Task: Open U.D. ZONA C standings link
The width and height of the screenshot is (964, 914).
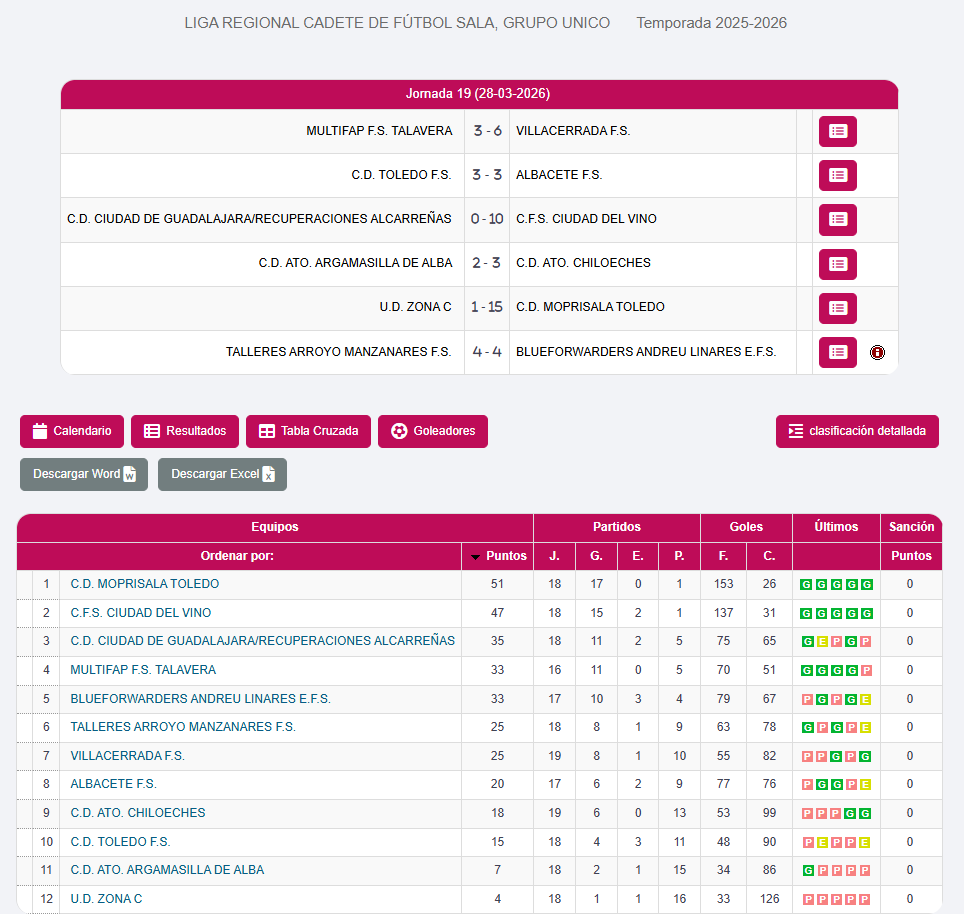Action: (106, 899)
